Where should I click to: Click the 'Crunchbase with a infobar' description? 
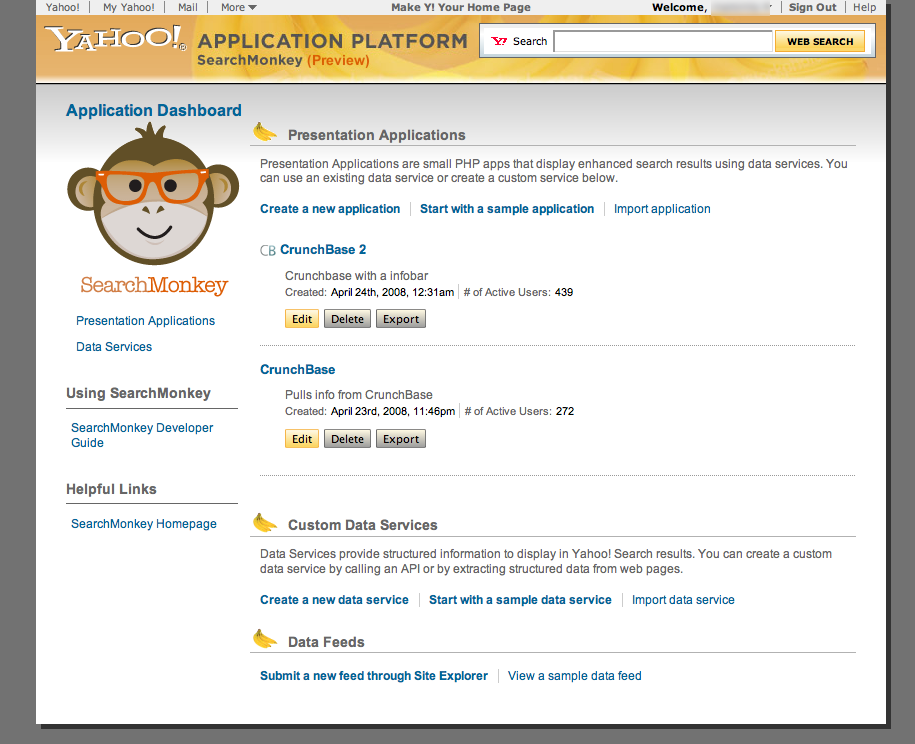click(x=357, y=276)
